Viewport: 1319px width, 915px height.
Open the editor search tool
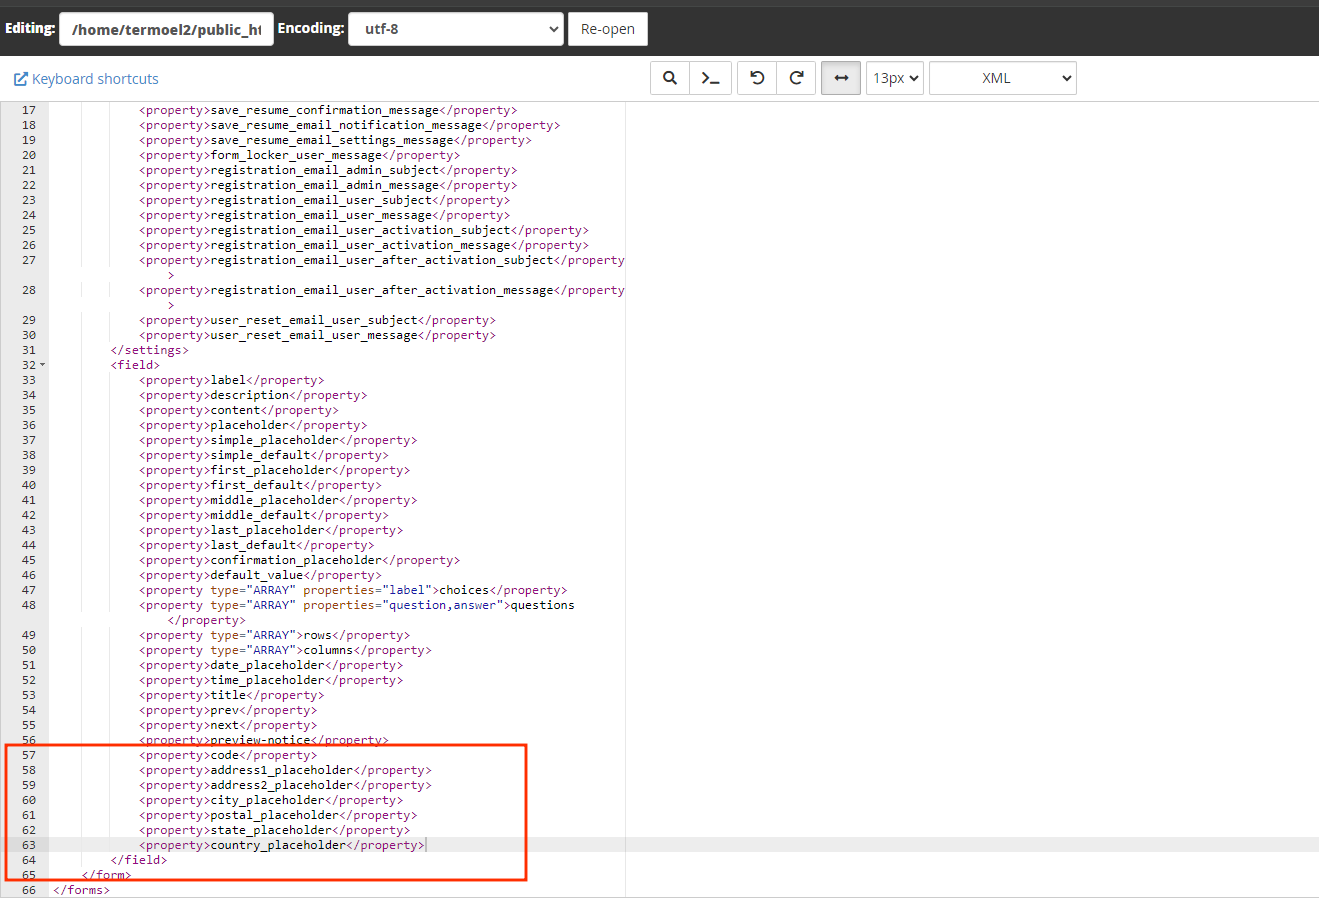click(x=670, y=78)
